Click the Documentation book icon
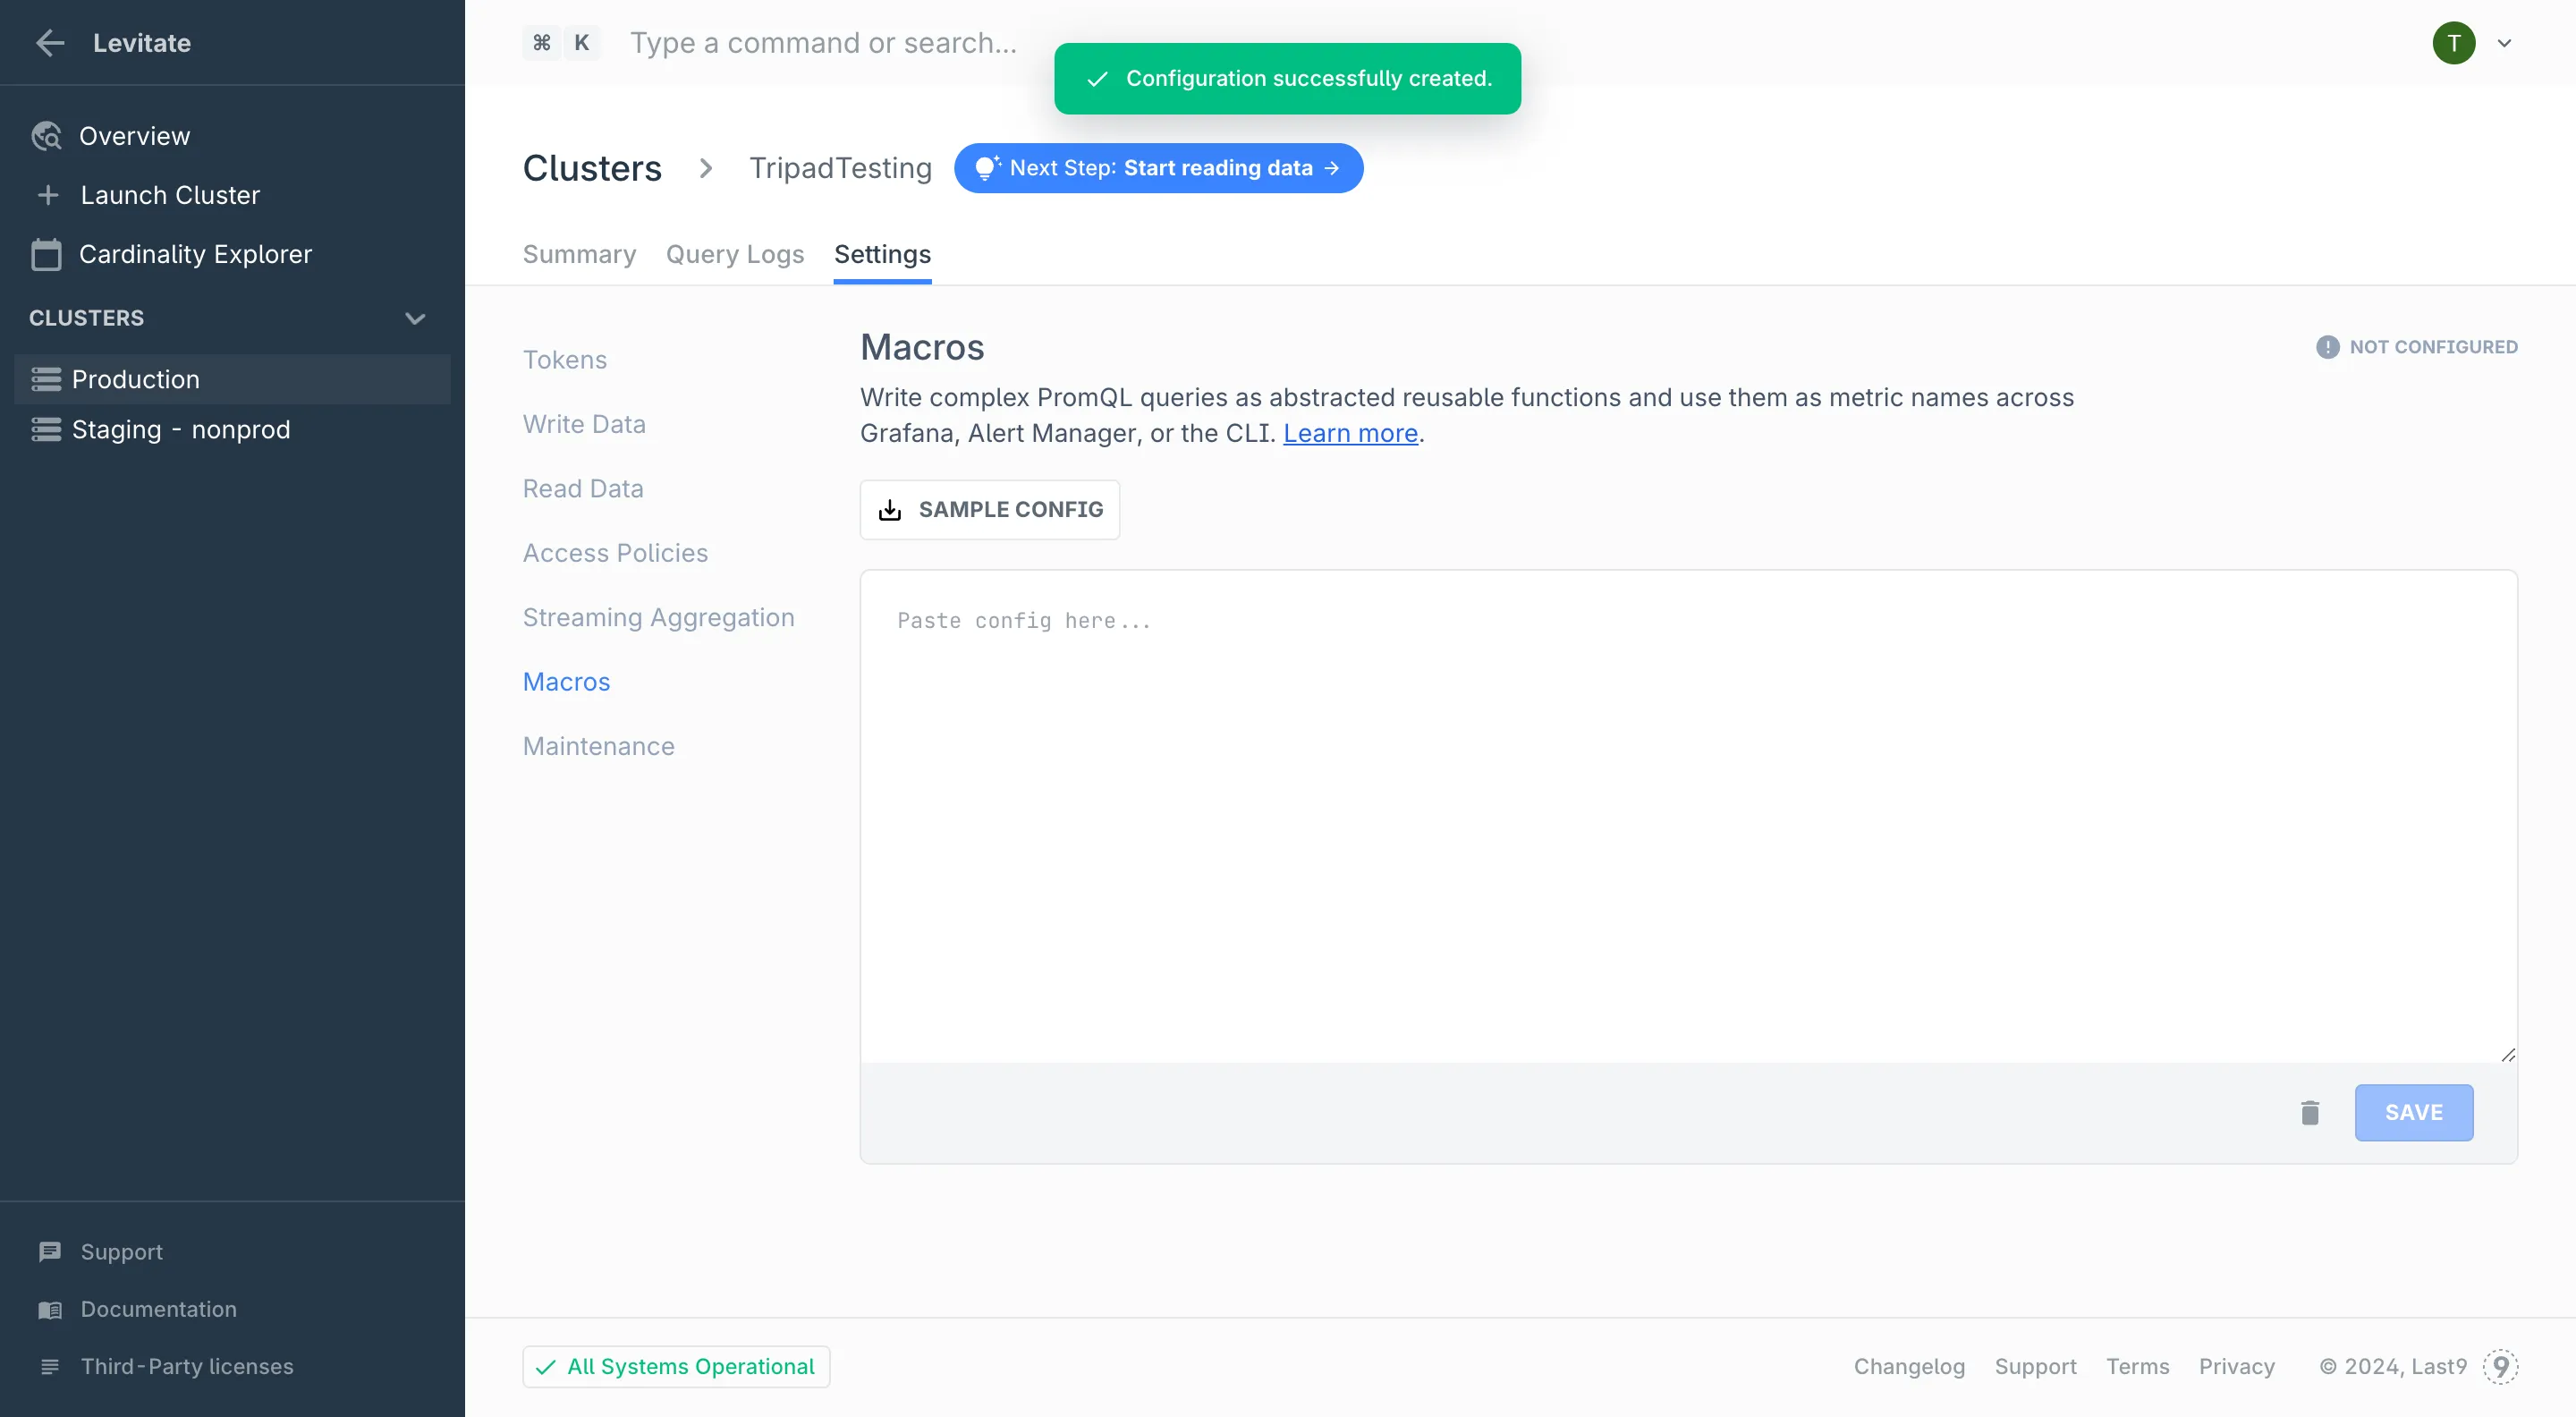The height and width of the screenshot is (1417, 2576). pos(49,1309)
